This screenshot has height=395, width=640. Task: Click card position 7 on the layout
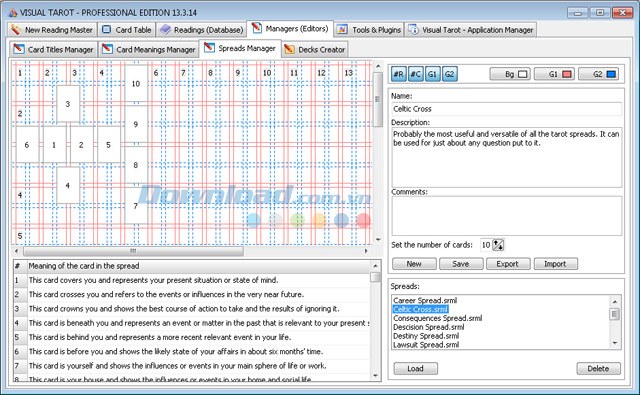pyautogui.click(x=136, y=206)
